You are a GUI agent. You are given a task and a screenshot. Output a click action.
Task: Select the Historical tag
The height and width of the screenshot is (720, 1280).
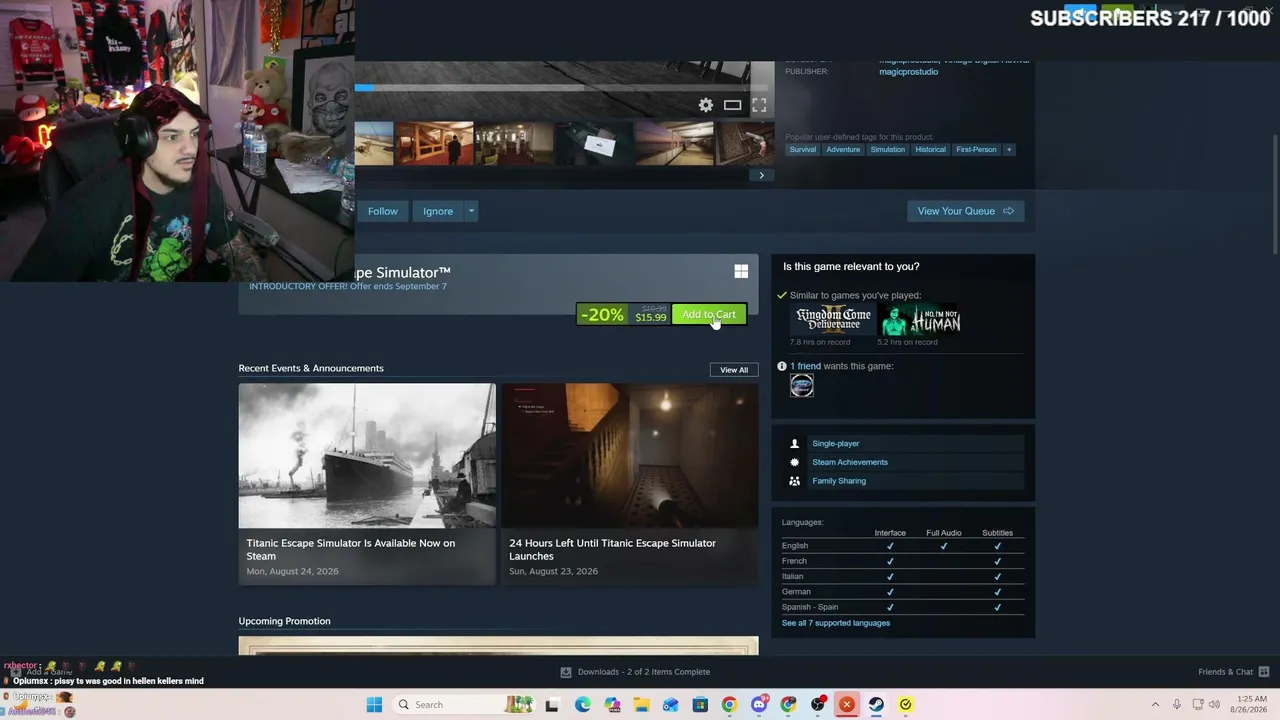[930, 150]
